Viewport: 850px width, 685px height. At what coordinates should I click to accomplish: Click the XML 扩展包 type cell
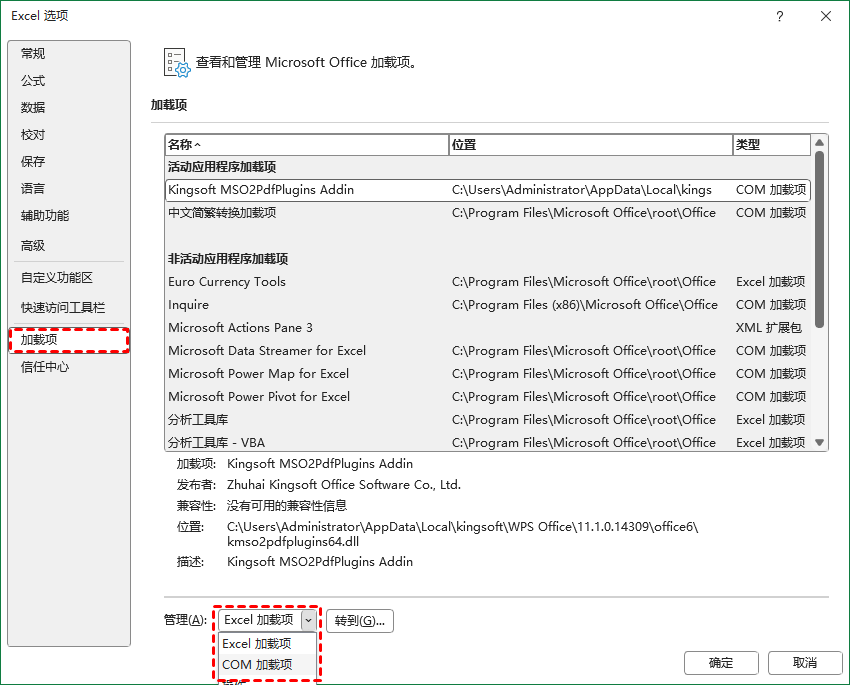coord(769,328)
